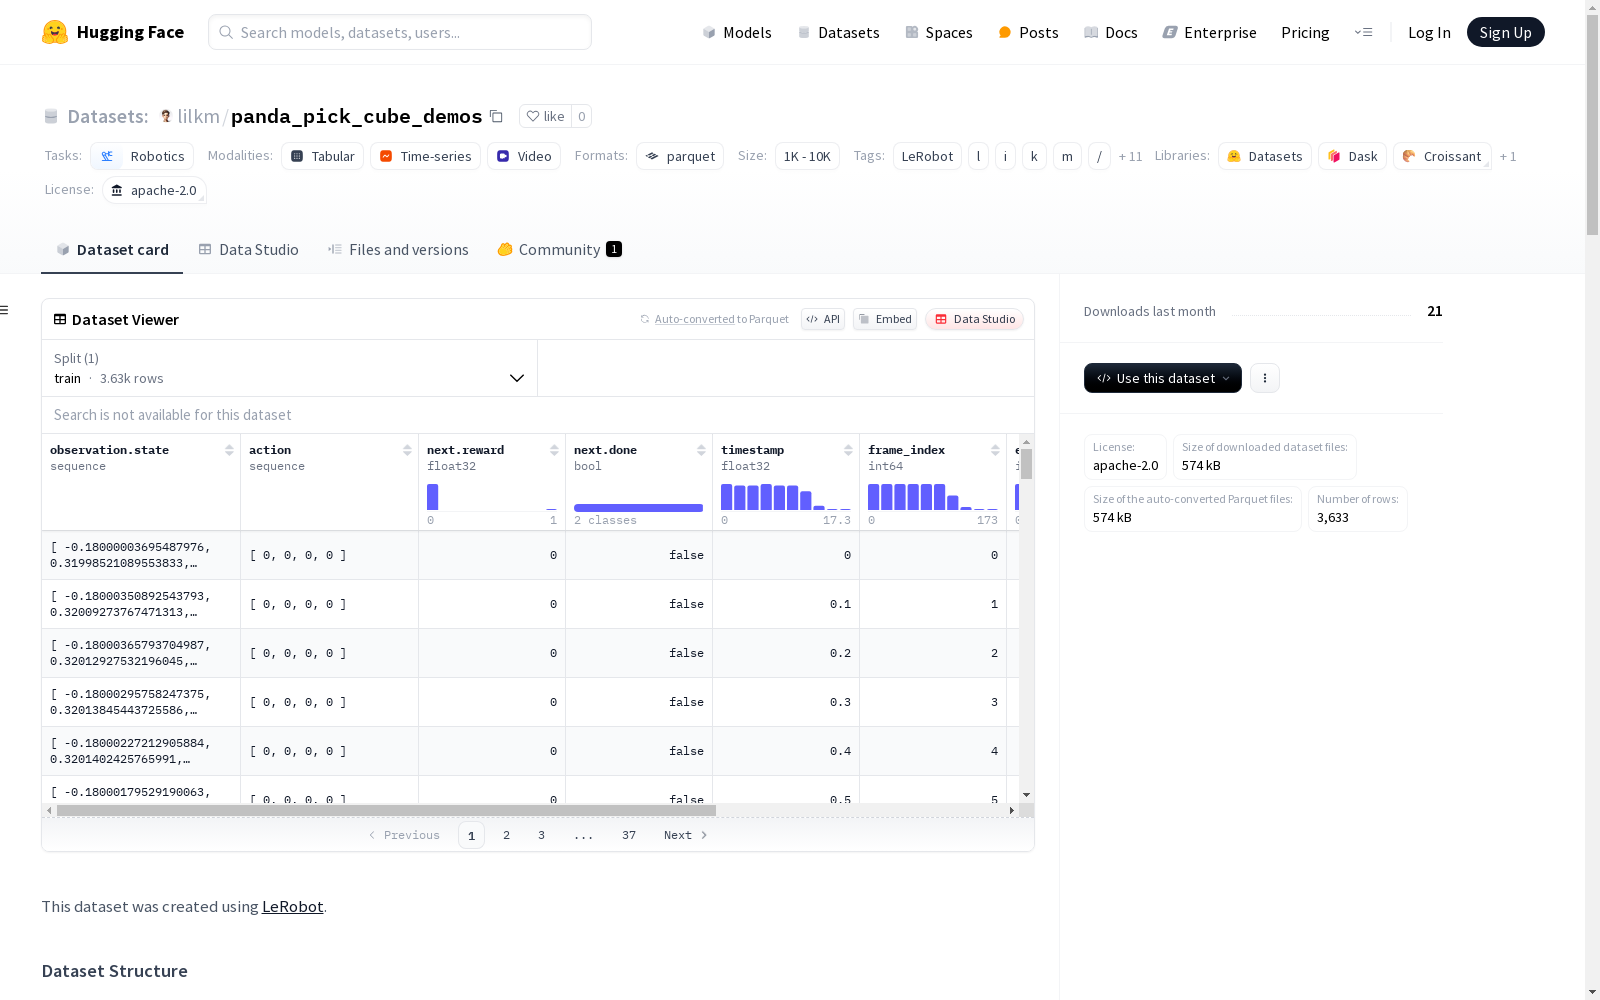The width and height of the screenshot is (1600, 1000).
Task: Sort the next.done column
Action: [x=701, y=450]
